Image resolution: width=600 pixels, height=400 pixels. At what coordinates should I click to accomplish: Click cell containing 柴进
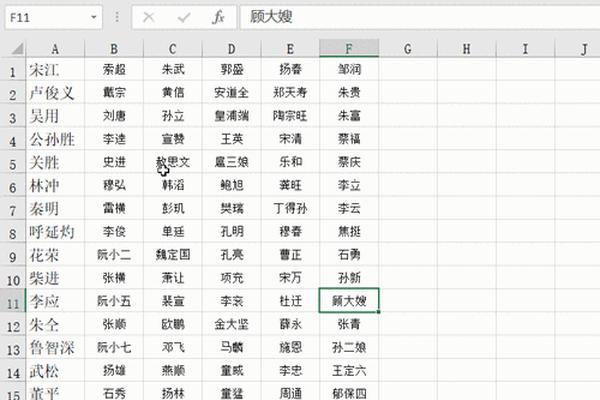pyautogui.click(x=55, y=278)
